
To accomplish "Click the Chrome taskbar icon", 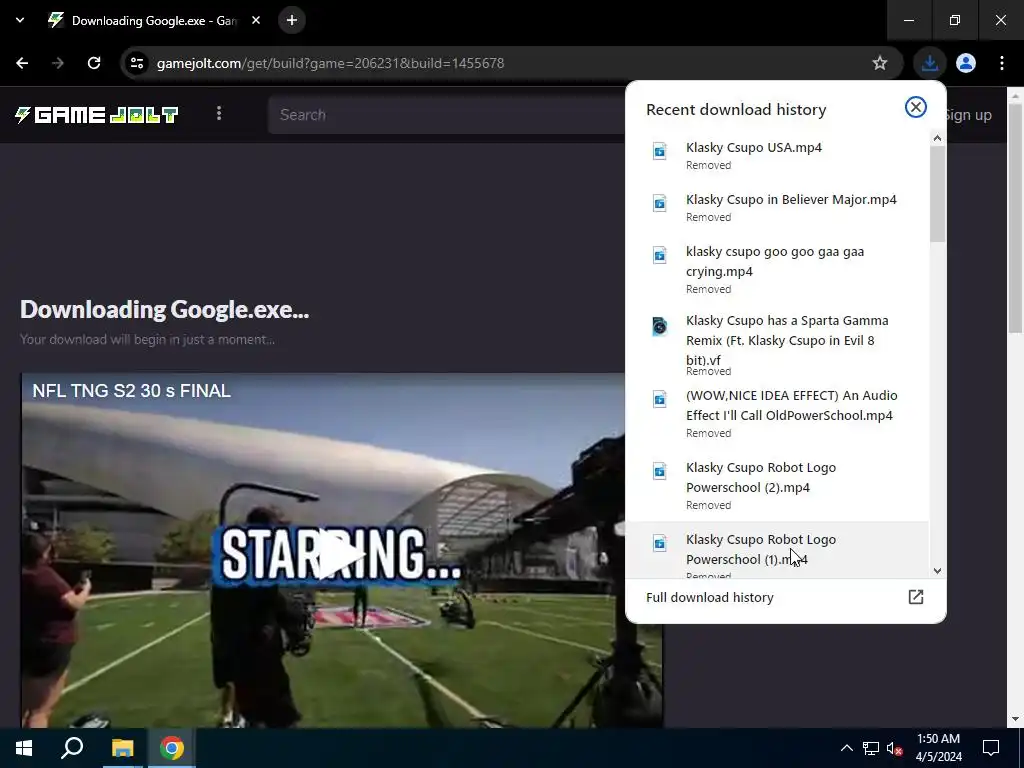I will (x=172, y=748).
